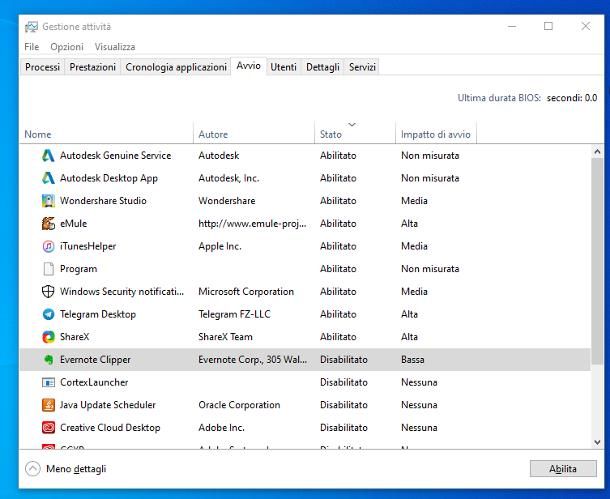Select the Wondershare Studio name
Viewport: 610px width, 499px height.
(x=103, y=201)
